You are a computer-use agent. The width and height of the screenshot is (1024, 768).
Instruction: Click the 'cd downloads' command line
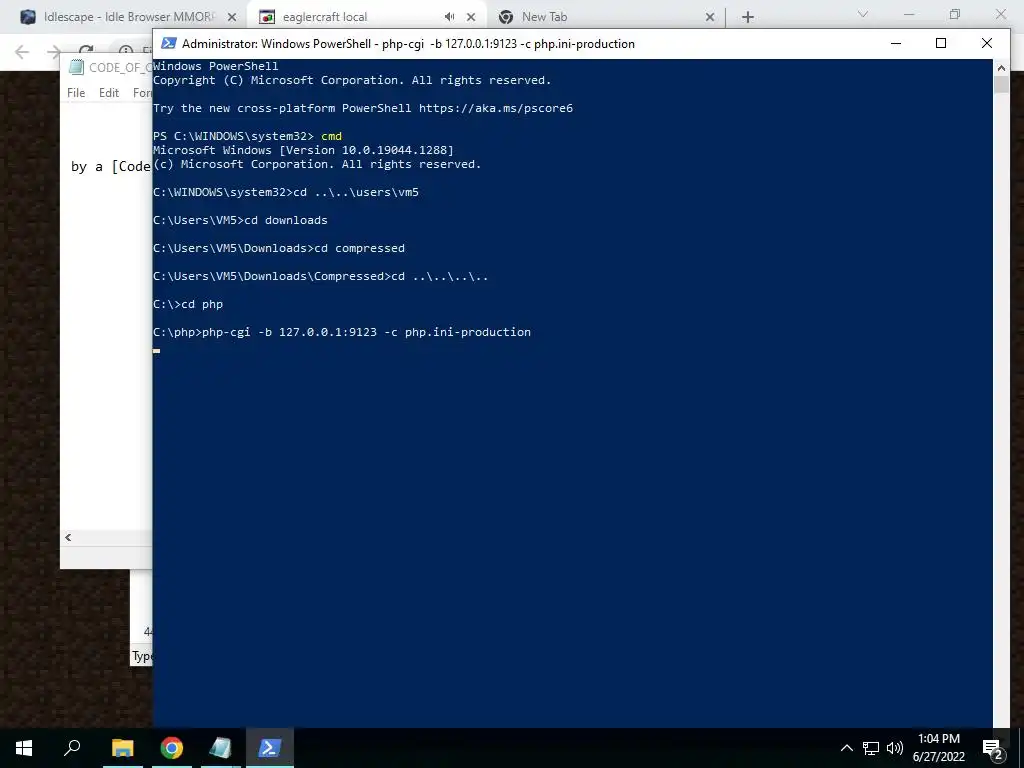240,220
